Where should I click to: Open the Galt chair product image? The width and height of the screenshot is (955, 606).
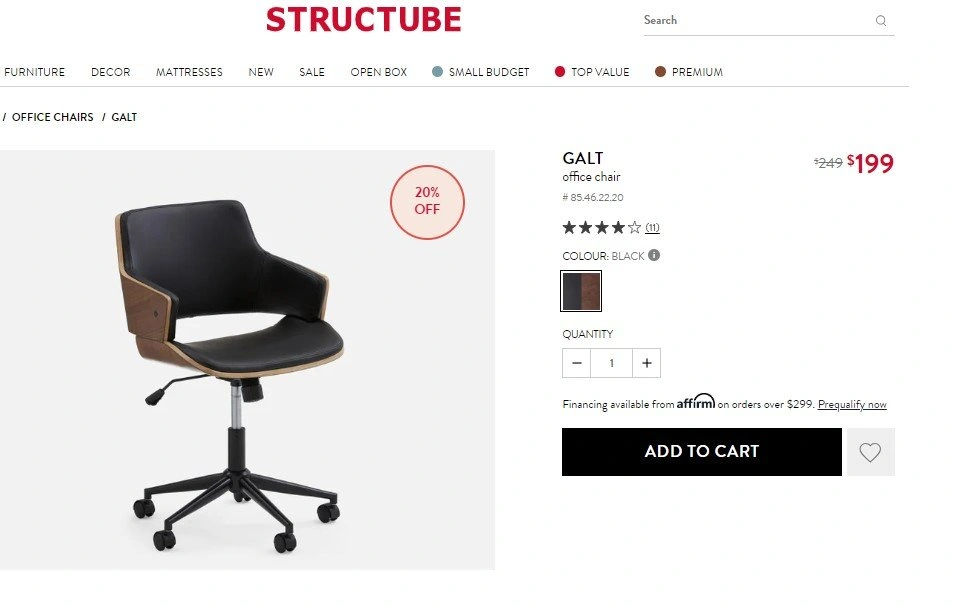247,360
